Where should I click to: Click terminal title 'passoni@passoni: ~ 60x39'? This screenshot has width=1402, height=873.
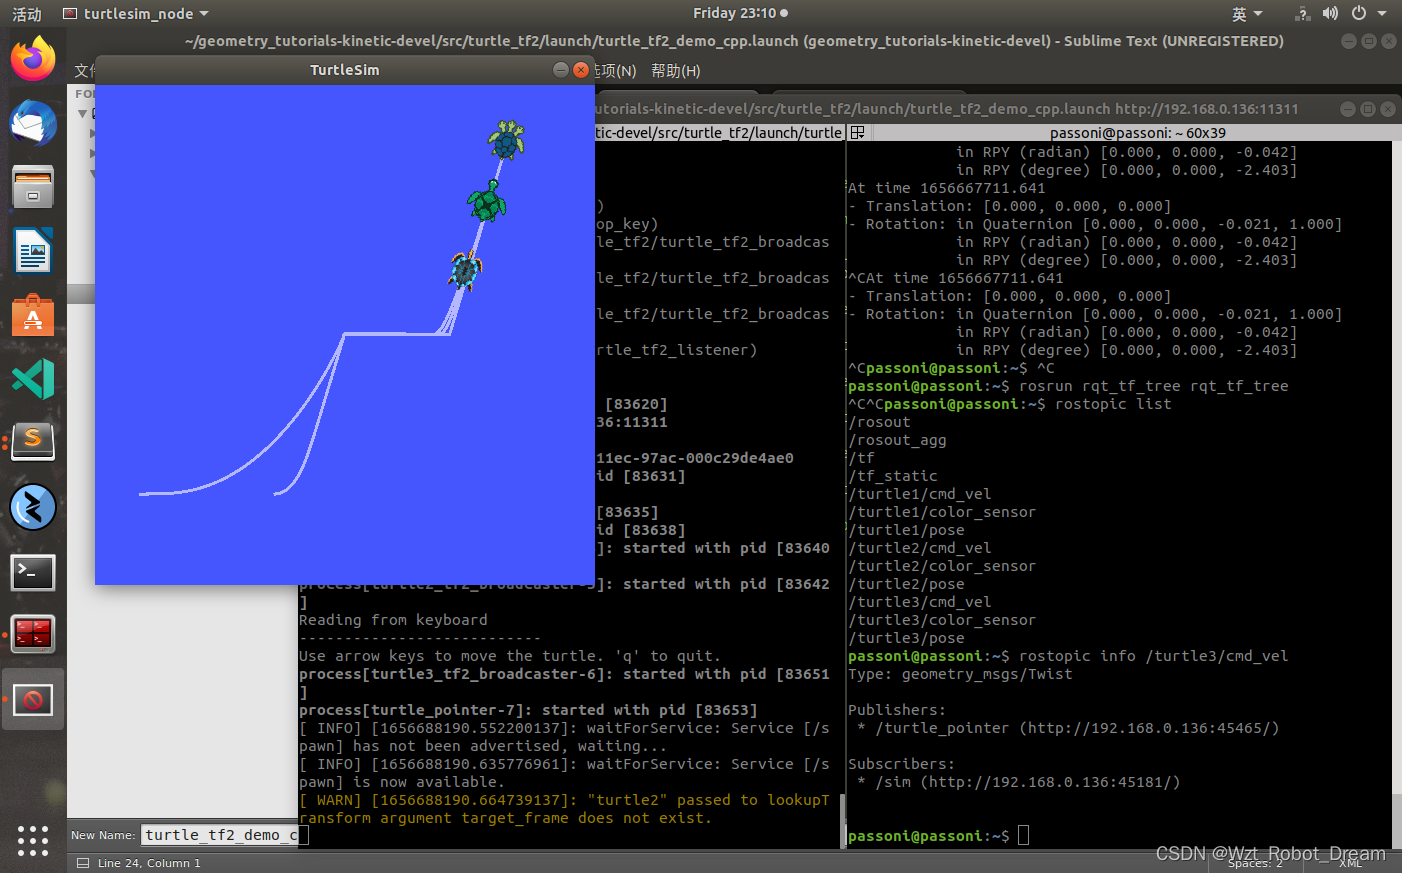pos(1137,133)
